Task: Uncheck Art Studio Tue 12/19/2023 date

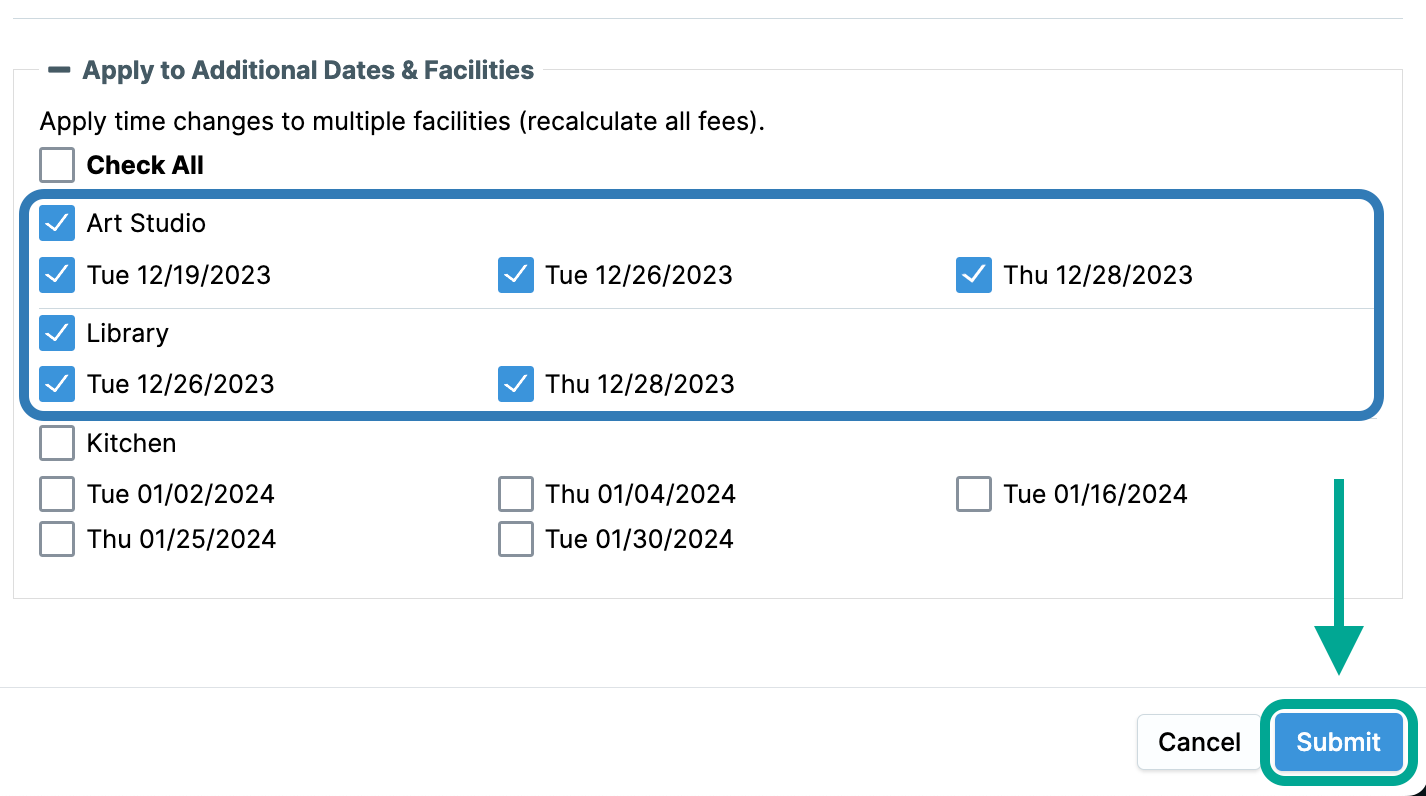Action: click(x=57, y=275)
